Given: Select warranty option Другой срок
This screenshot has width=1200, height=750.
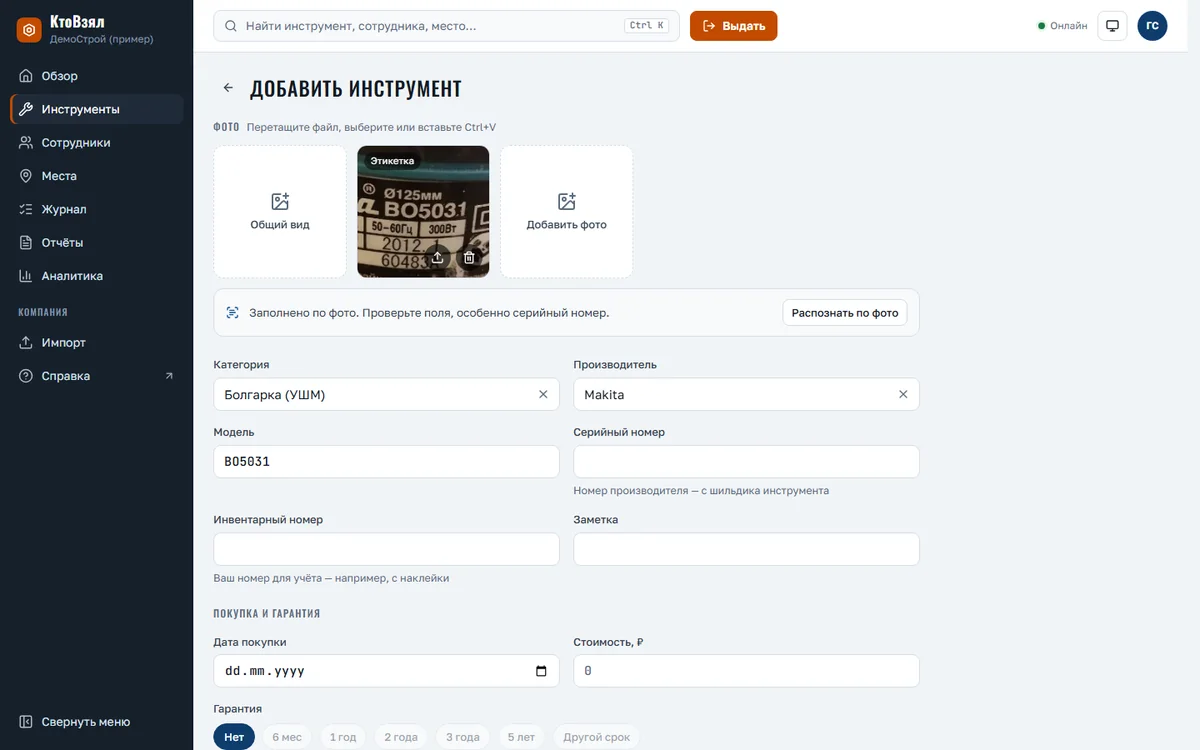Looking at the screenshot, I should point(597,737).
